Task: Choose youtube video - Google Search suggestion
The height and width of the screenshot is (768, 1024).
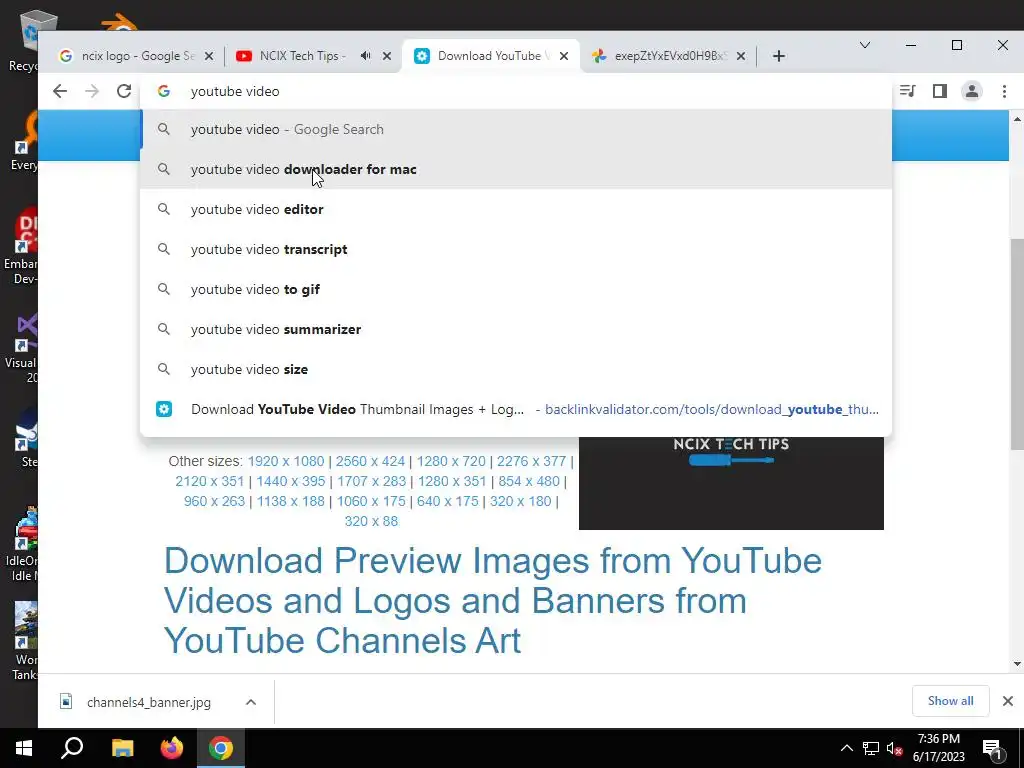Action: tap(516, 129)
